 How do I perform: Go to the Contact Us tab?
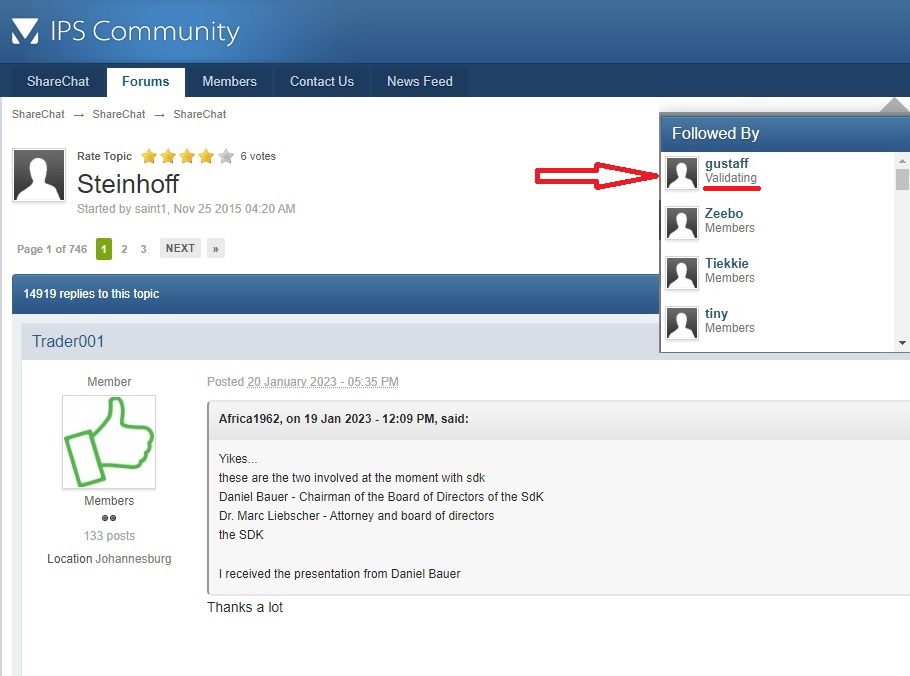[x=322, y=82]
